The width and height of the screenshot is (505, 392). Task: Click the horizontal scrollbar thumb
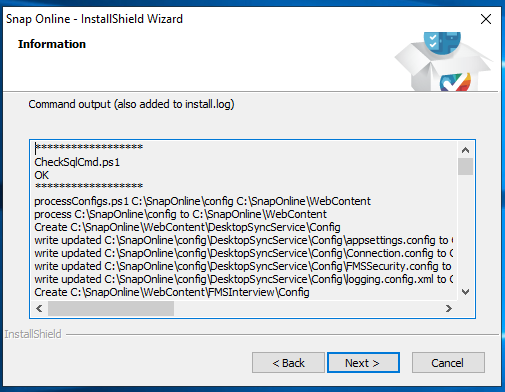point(111,308)
